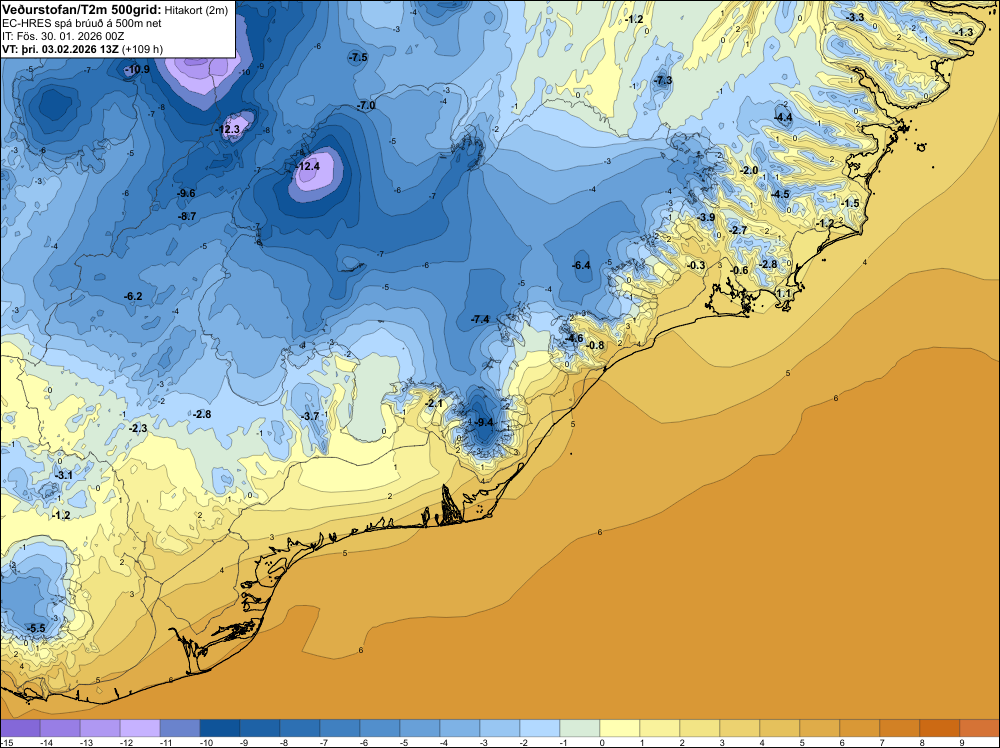1000x748 pixels.
Task: Click the legend swatch between -10 and -9
Action: pyautogui.click(x=220, y=728)
